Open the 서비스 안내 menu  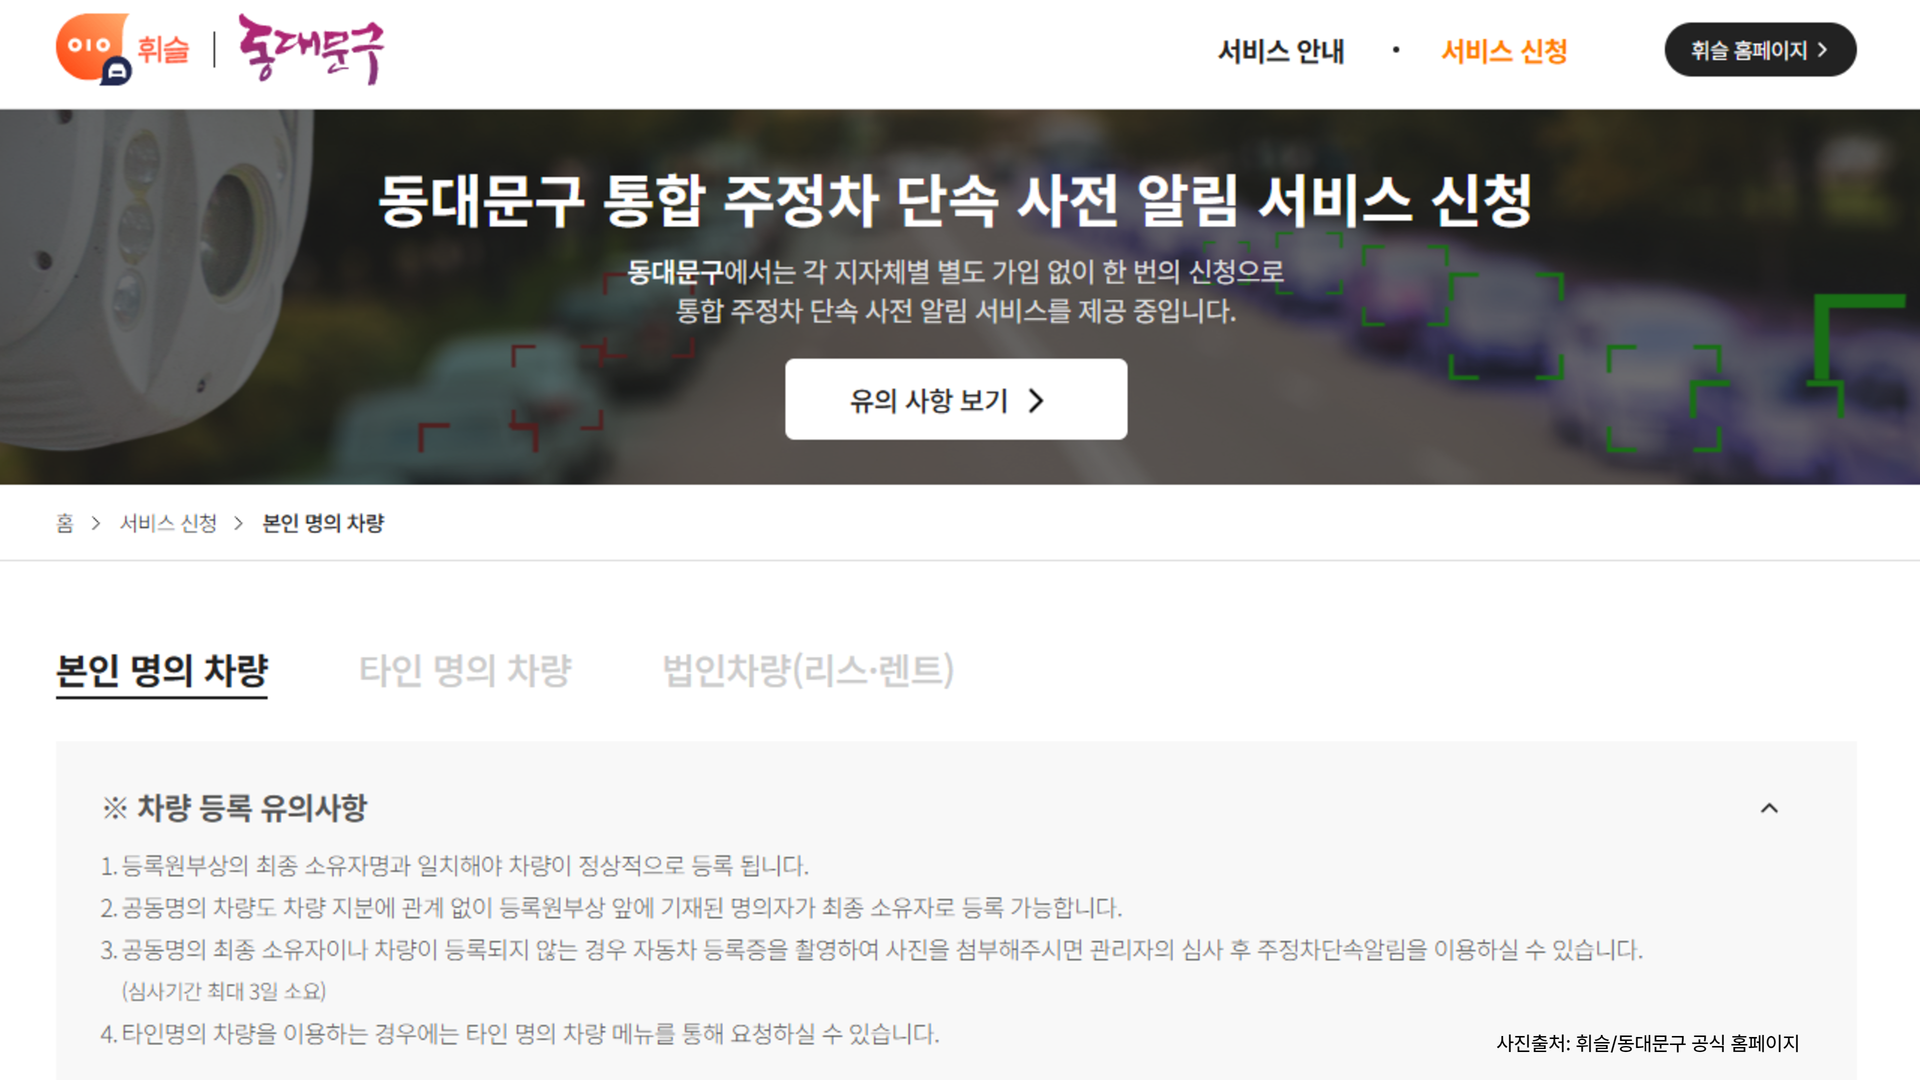[1280, 51]
